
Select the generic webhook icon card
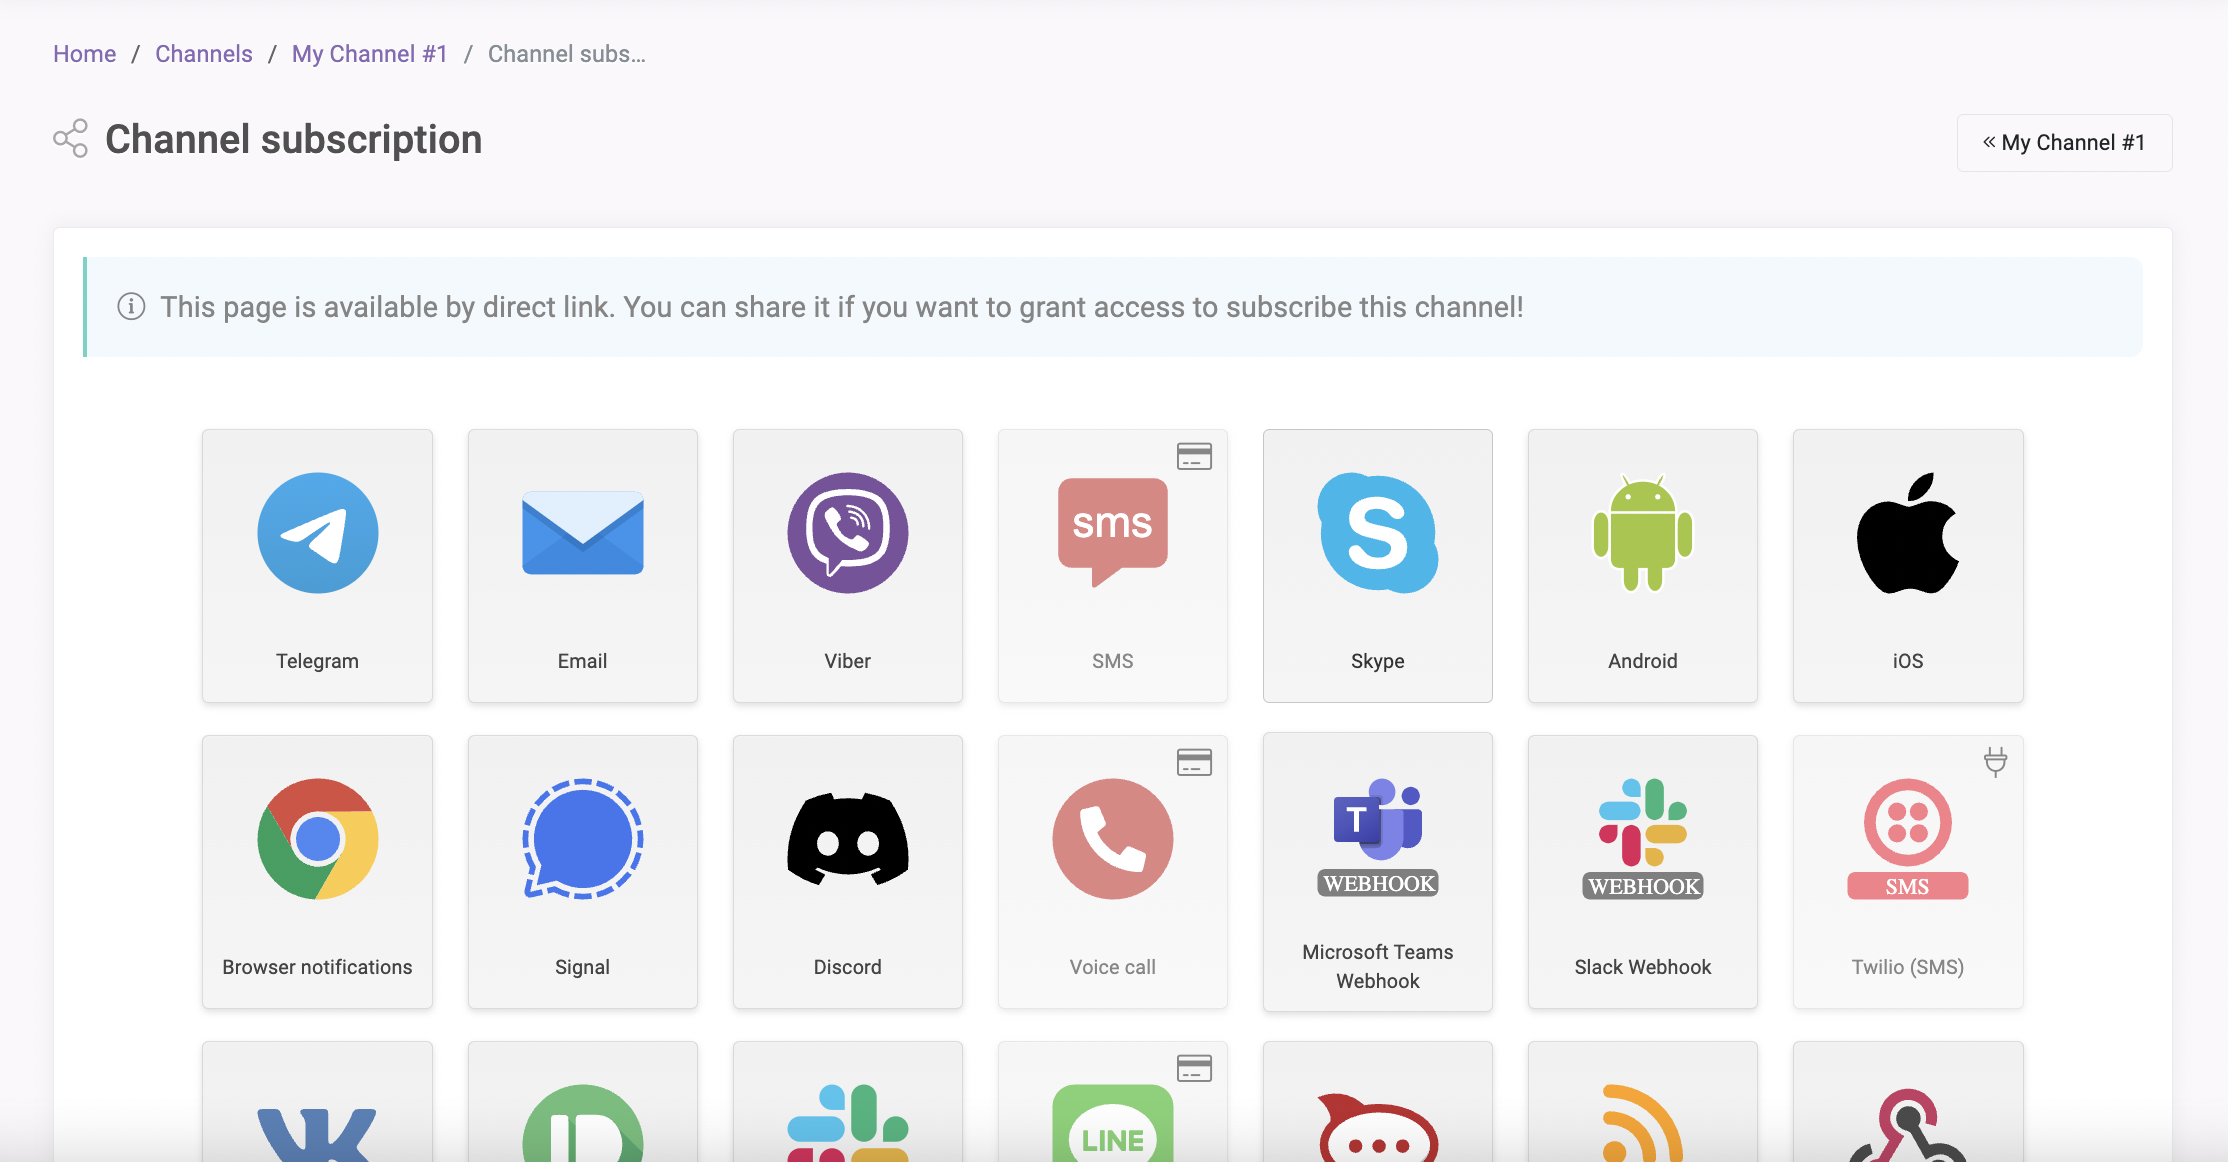(1907, 1102)
